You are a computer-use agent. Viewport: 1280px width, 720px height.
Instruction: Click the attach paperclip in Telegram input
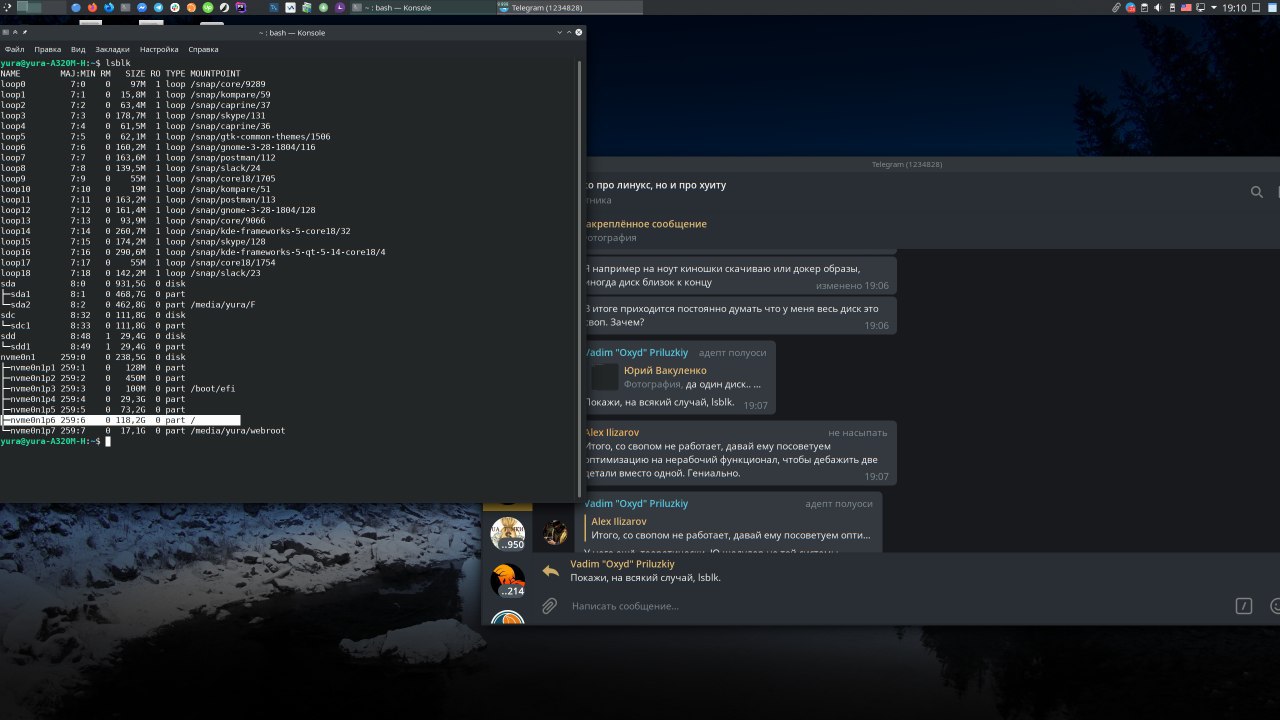point(549,606)
